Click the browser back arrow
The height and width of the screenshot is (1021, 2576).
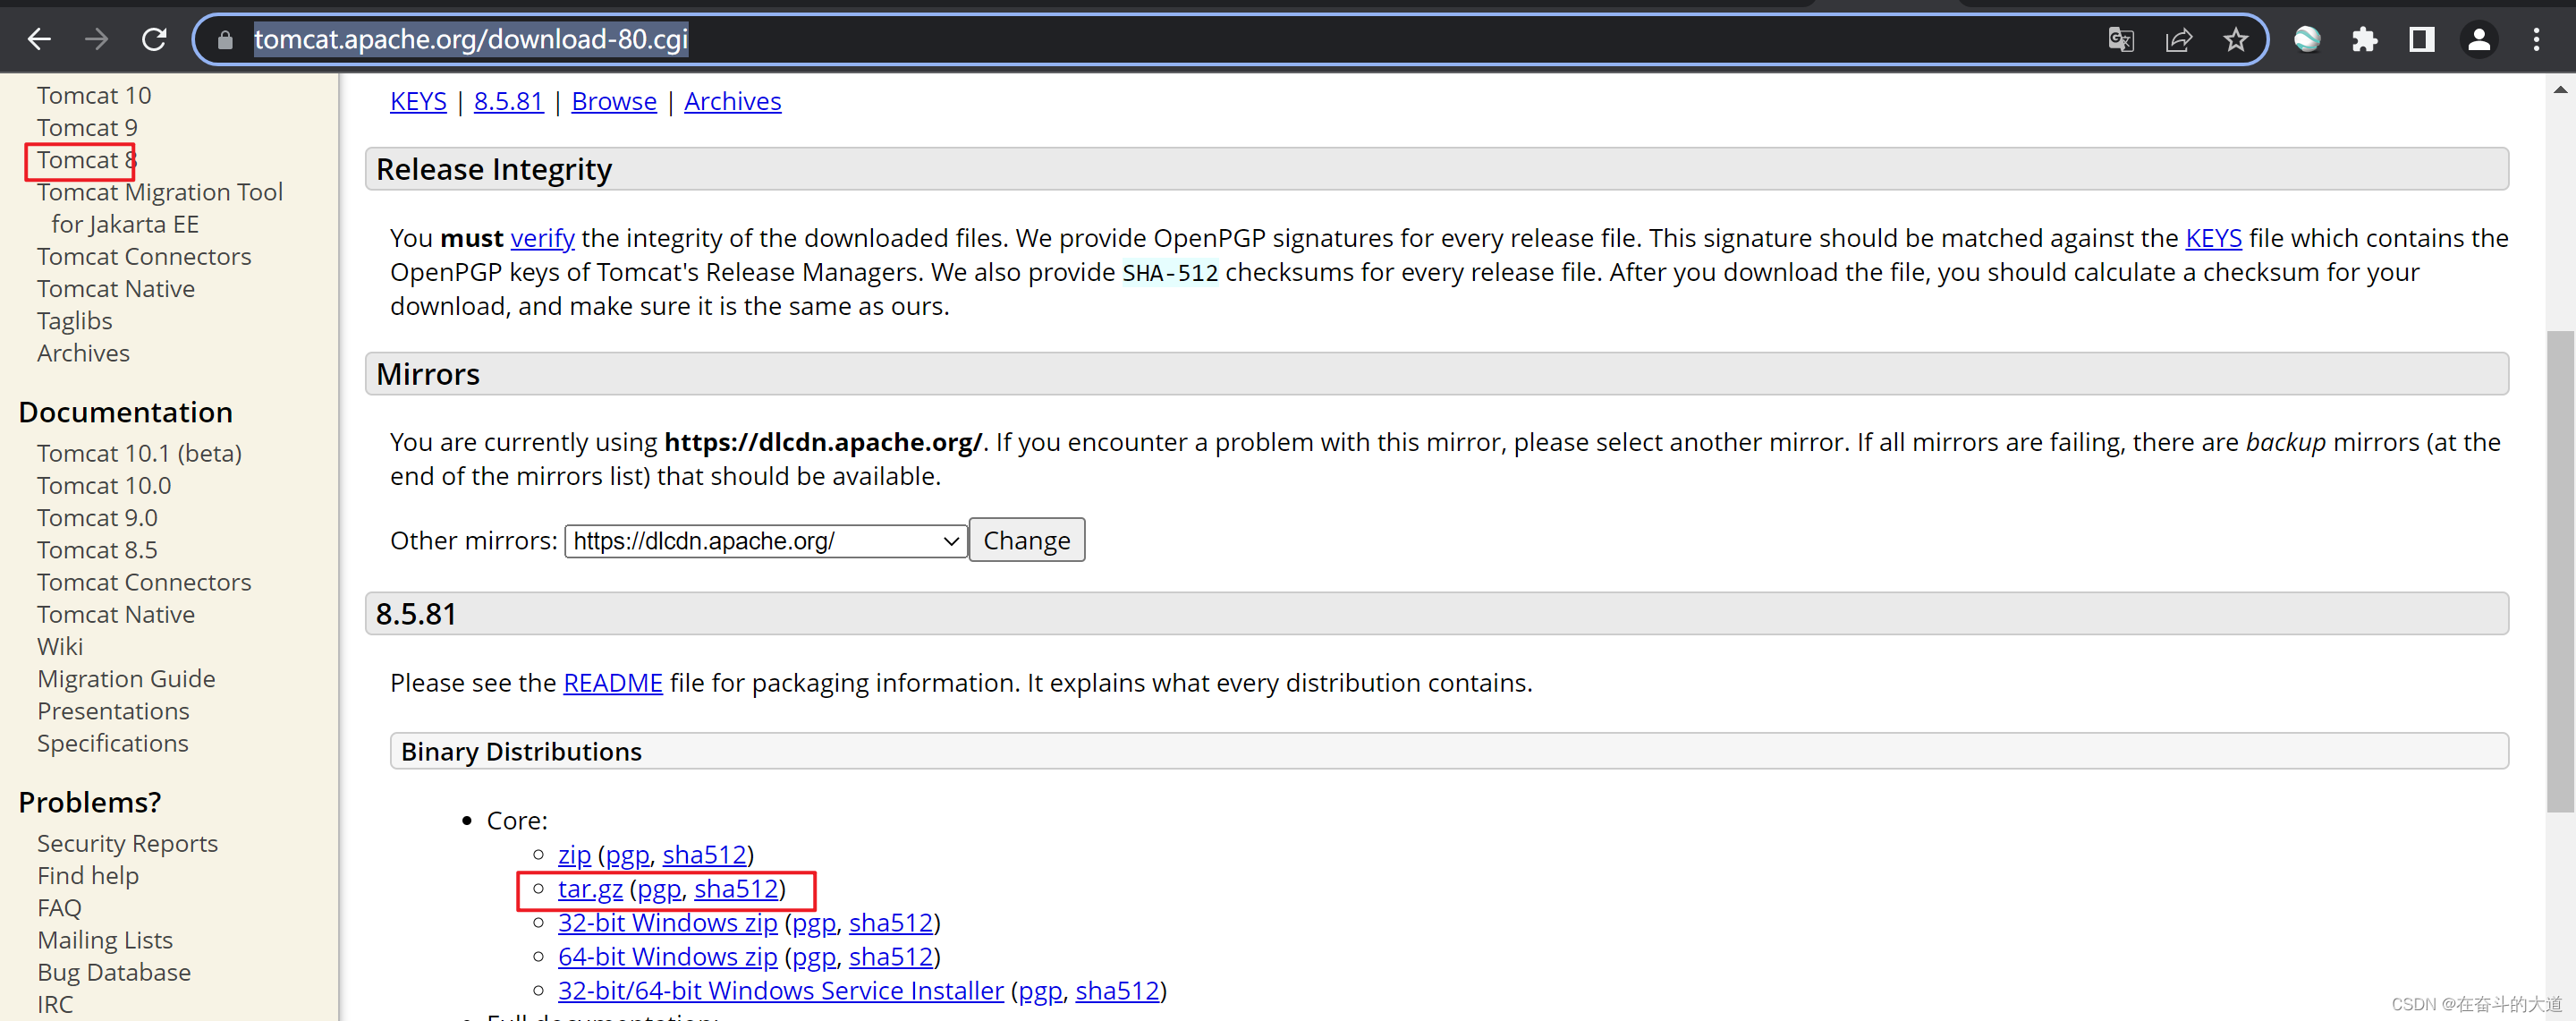(x=39, y=39)
